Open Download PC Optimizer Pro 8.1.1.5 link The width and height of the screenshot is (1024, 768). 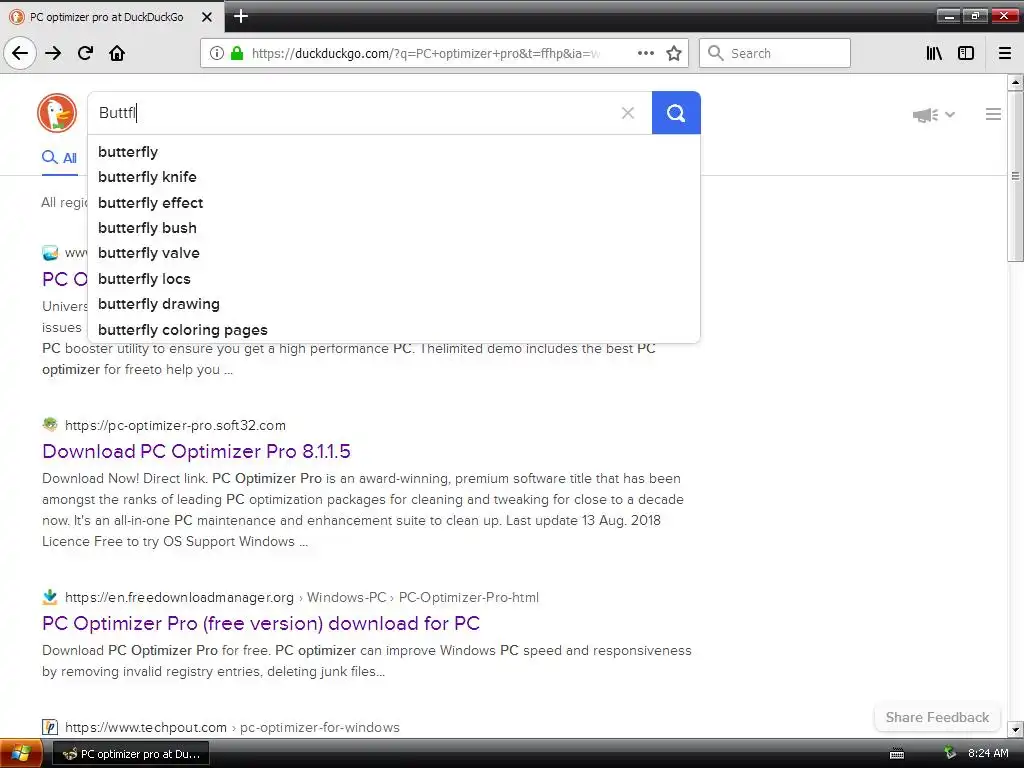[196, 451]
